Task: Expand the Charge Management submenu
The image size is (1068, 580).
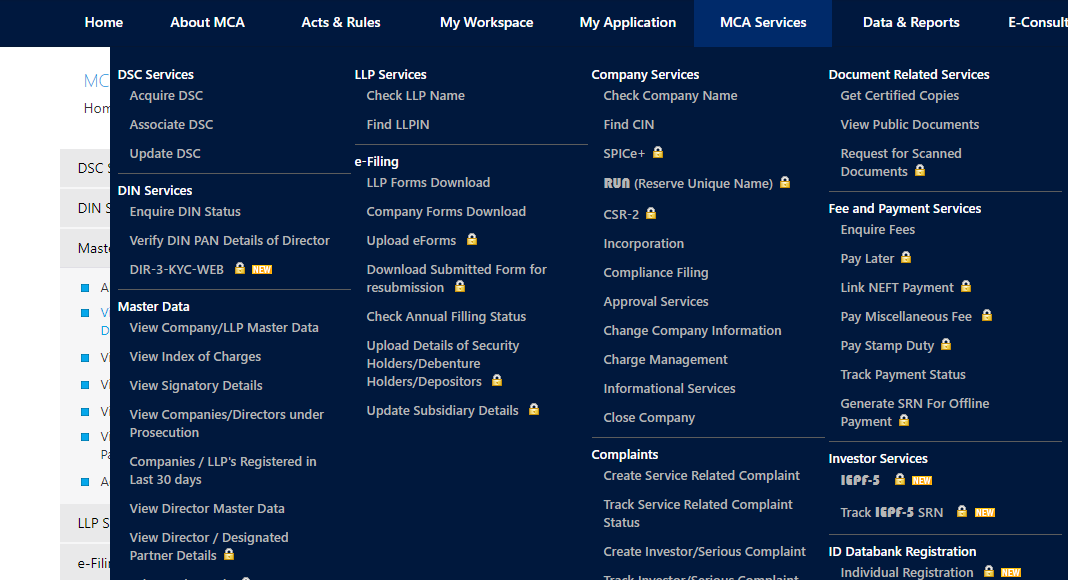Action: pos(665,359)
